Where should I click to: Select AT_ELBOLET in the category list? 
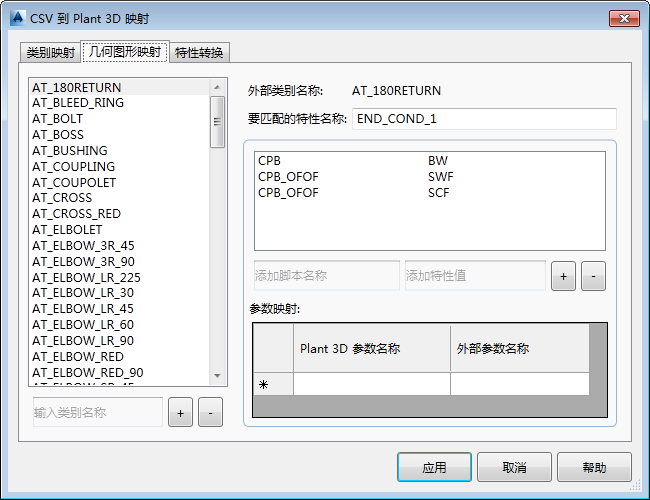tap(120, 230)
